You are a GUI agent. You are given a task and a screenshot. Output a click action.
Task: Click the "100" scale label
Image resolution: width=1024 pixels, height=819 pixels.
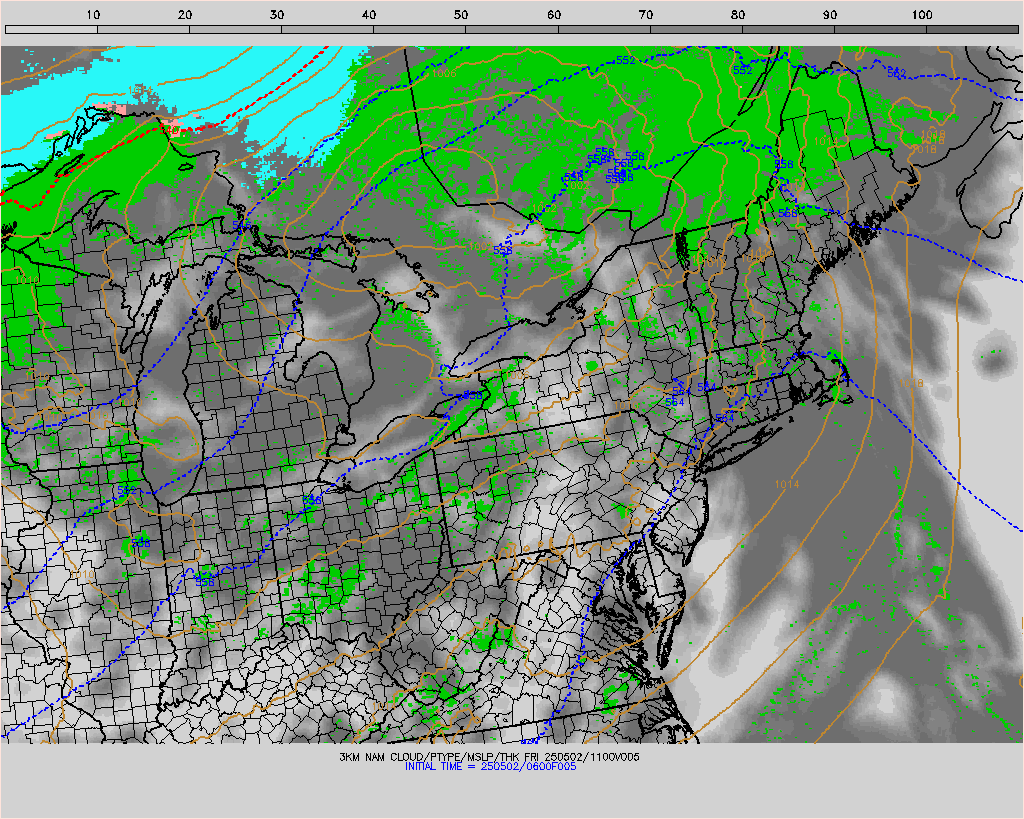[x=922, y=14]
